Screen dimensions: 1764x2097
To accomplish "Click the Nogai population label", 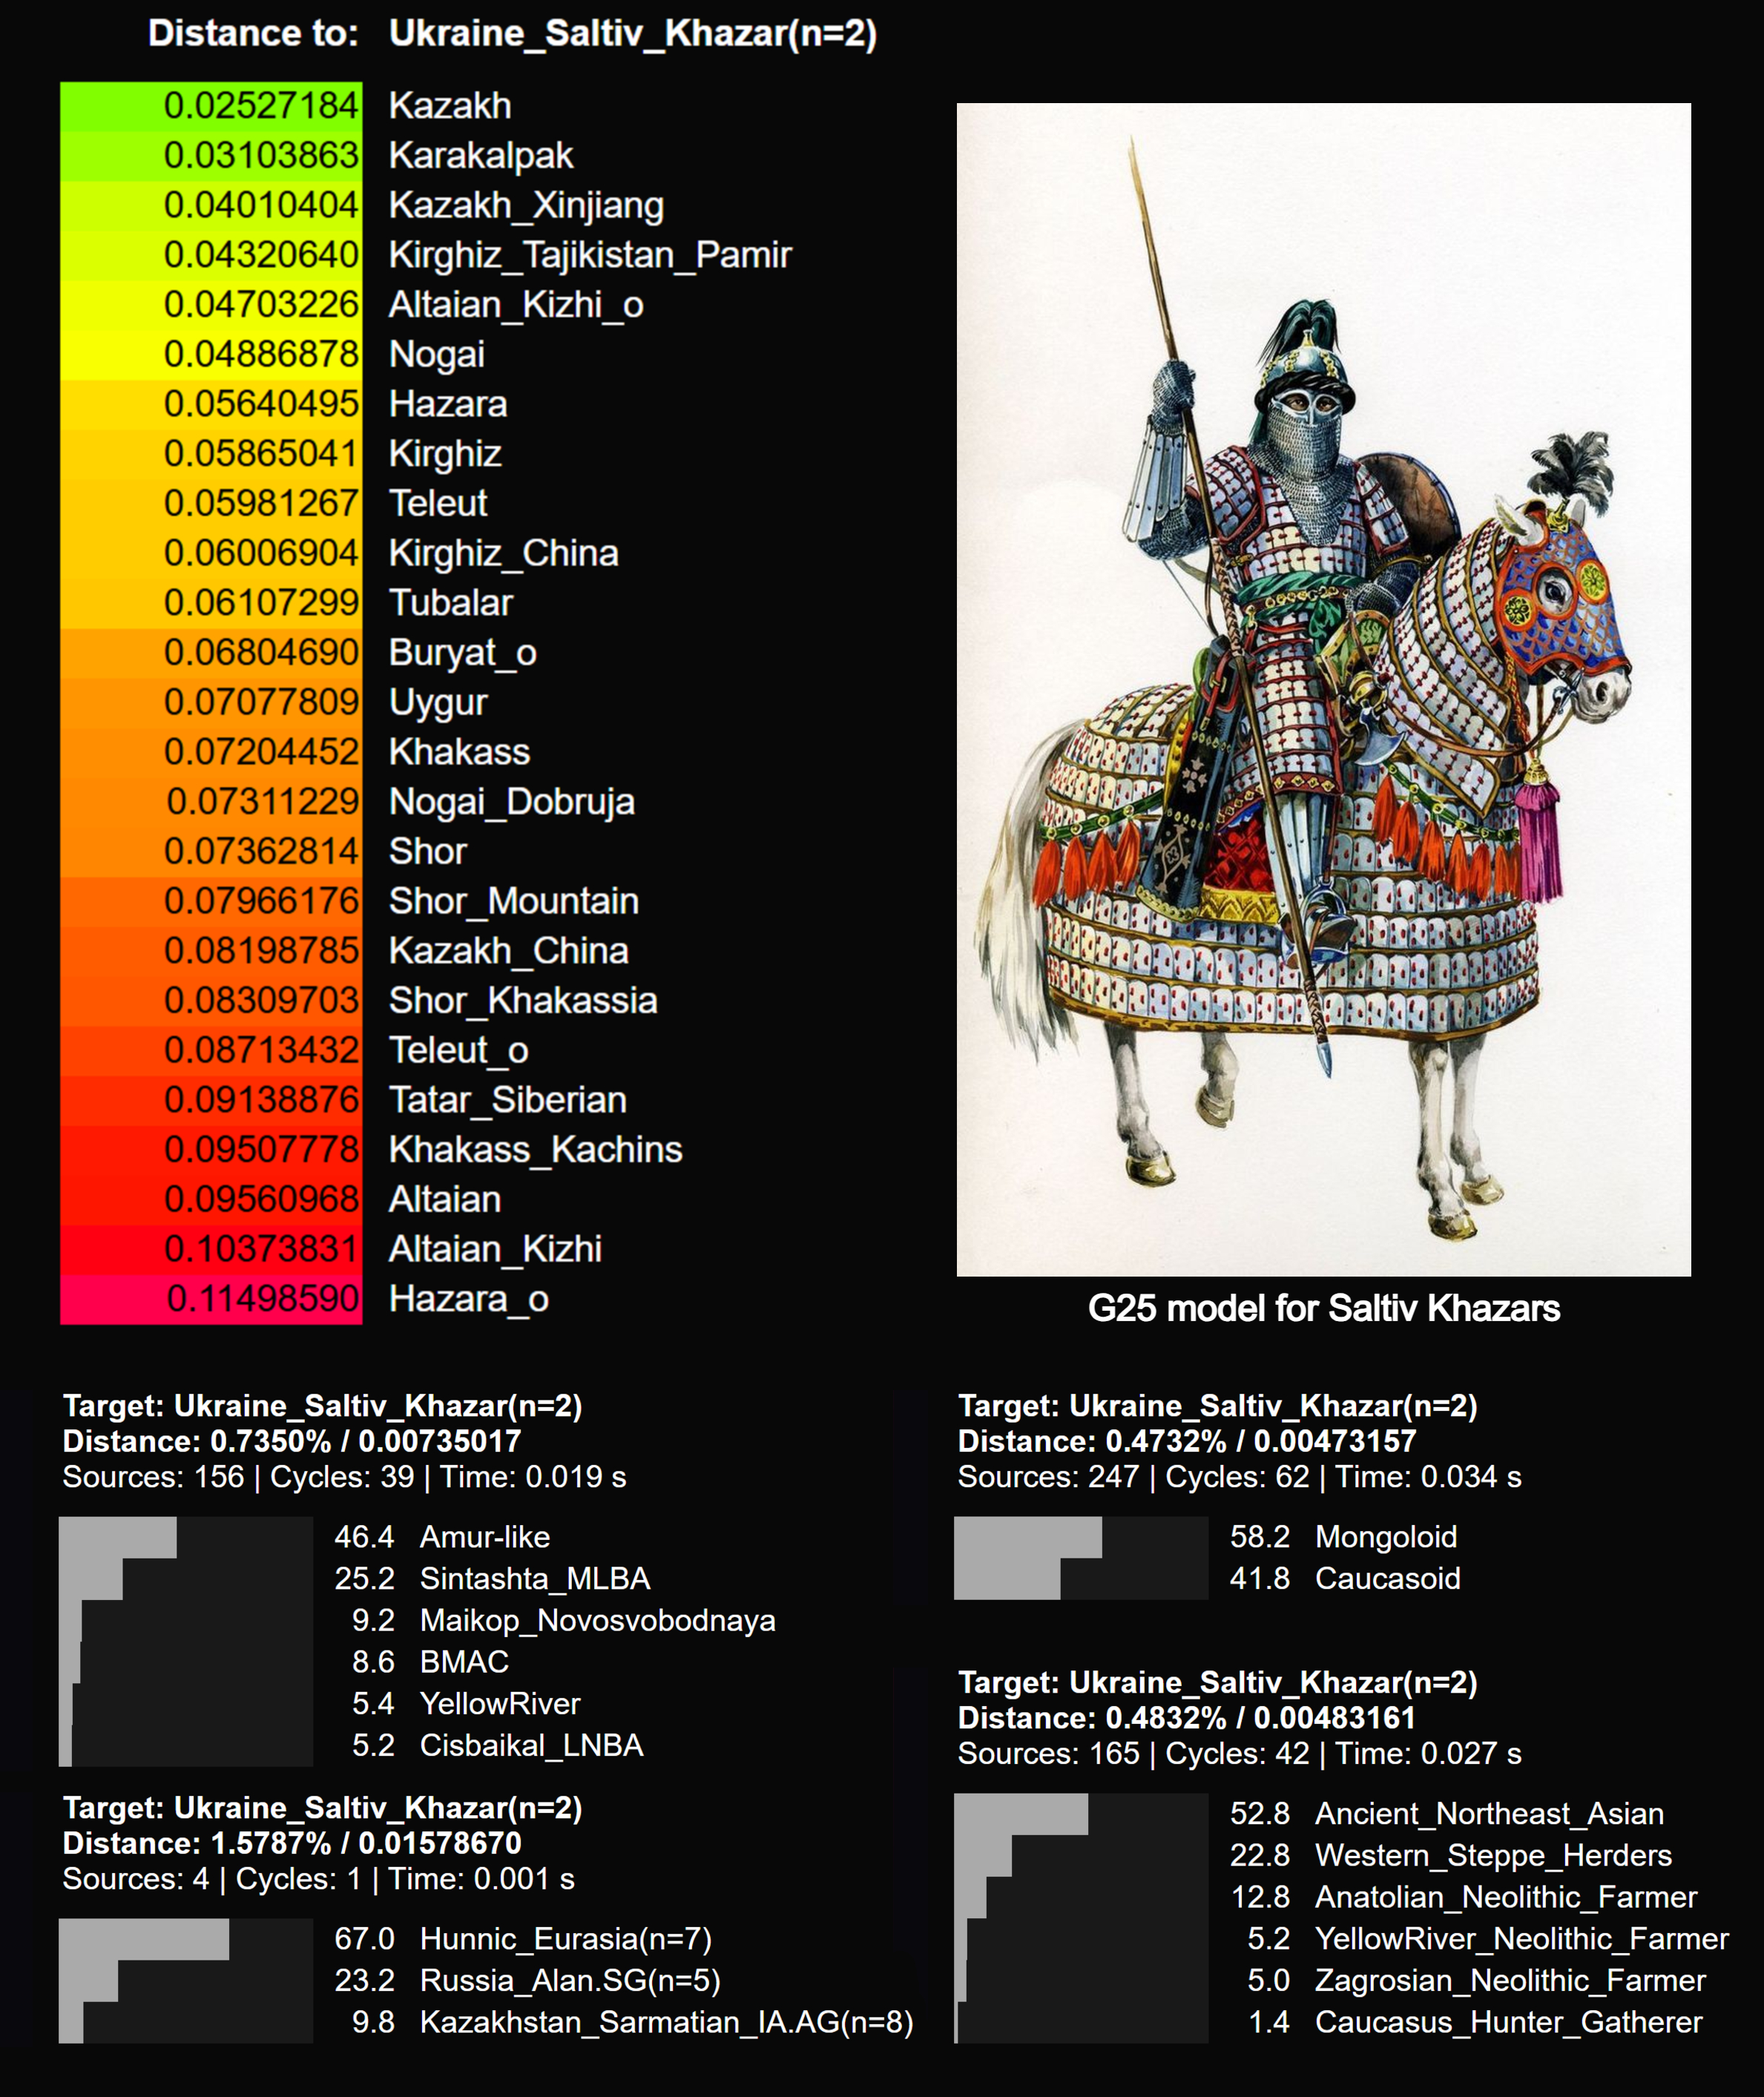I will coord(436,354).
